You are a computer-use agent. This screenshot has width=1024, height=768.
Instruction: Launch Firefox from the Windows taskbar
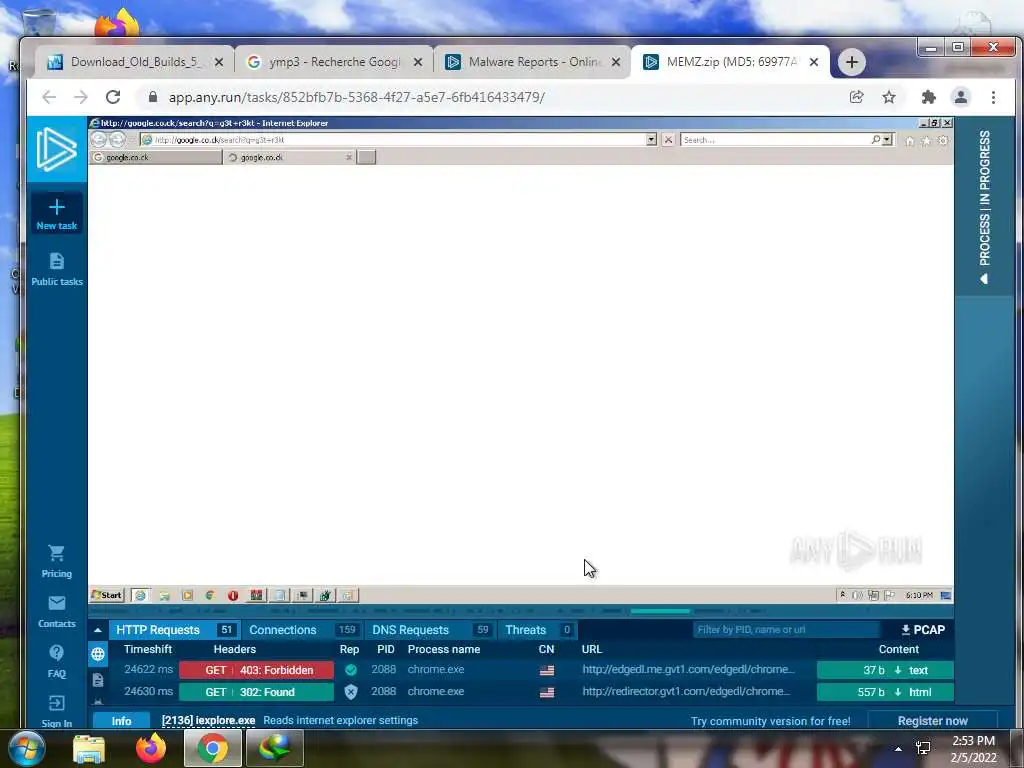point(151,748)
